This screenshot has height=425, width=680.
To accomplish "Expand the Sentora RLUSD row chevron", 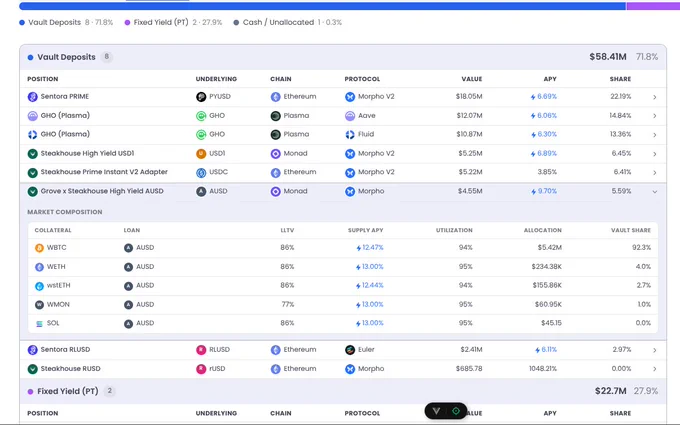I will click(x=655, y=350).
